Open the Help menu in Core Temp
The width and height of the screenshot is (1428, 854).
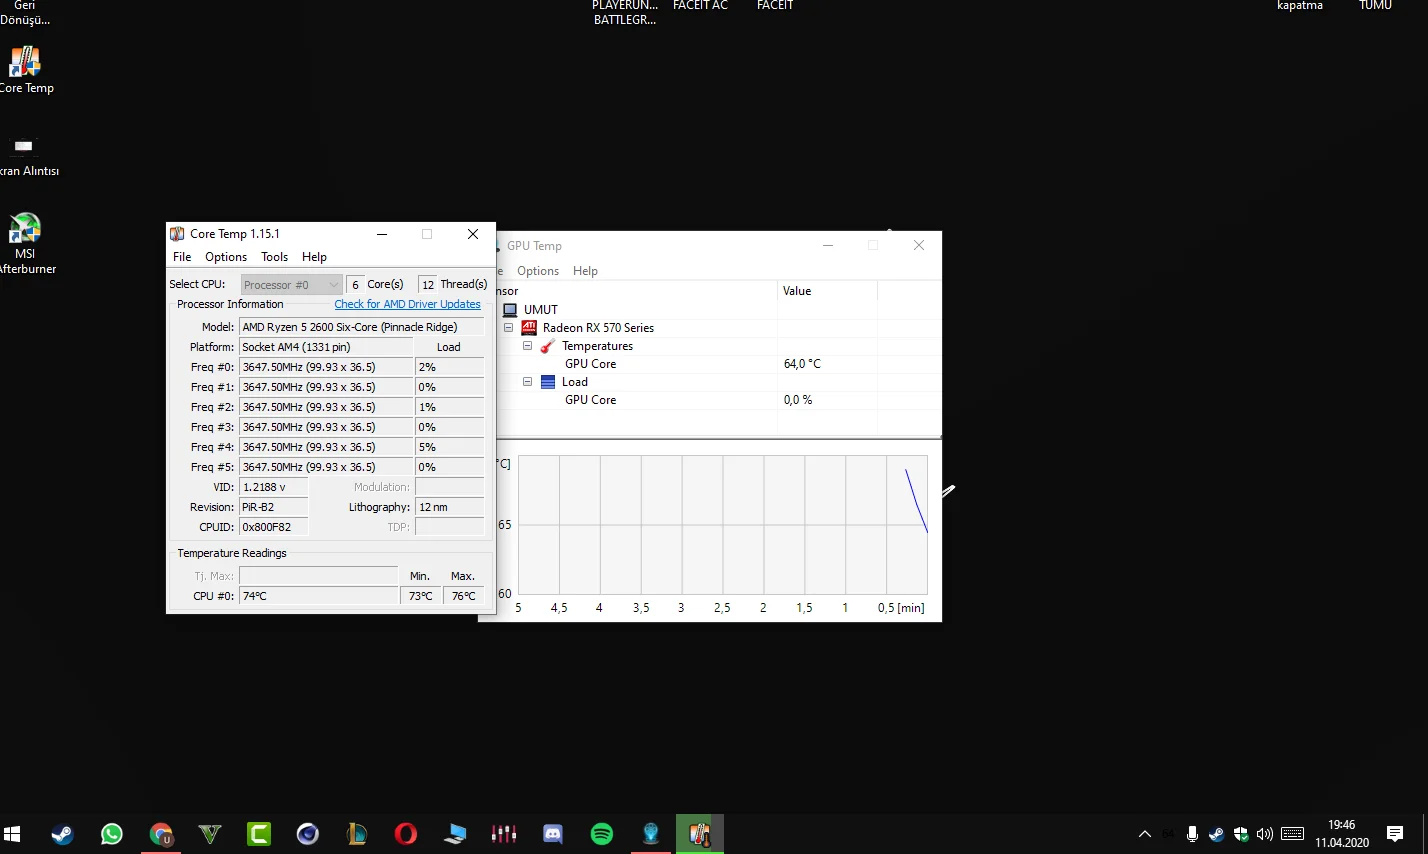[314, 257]
